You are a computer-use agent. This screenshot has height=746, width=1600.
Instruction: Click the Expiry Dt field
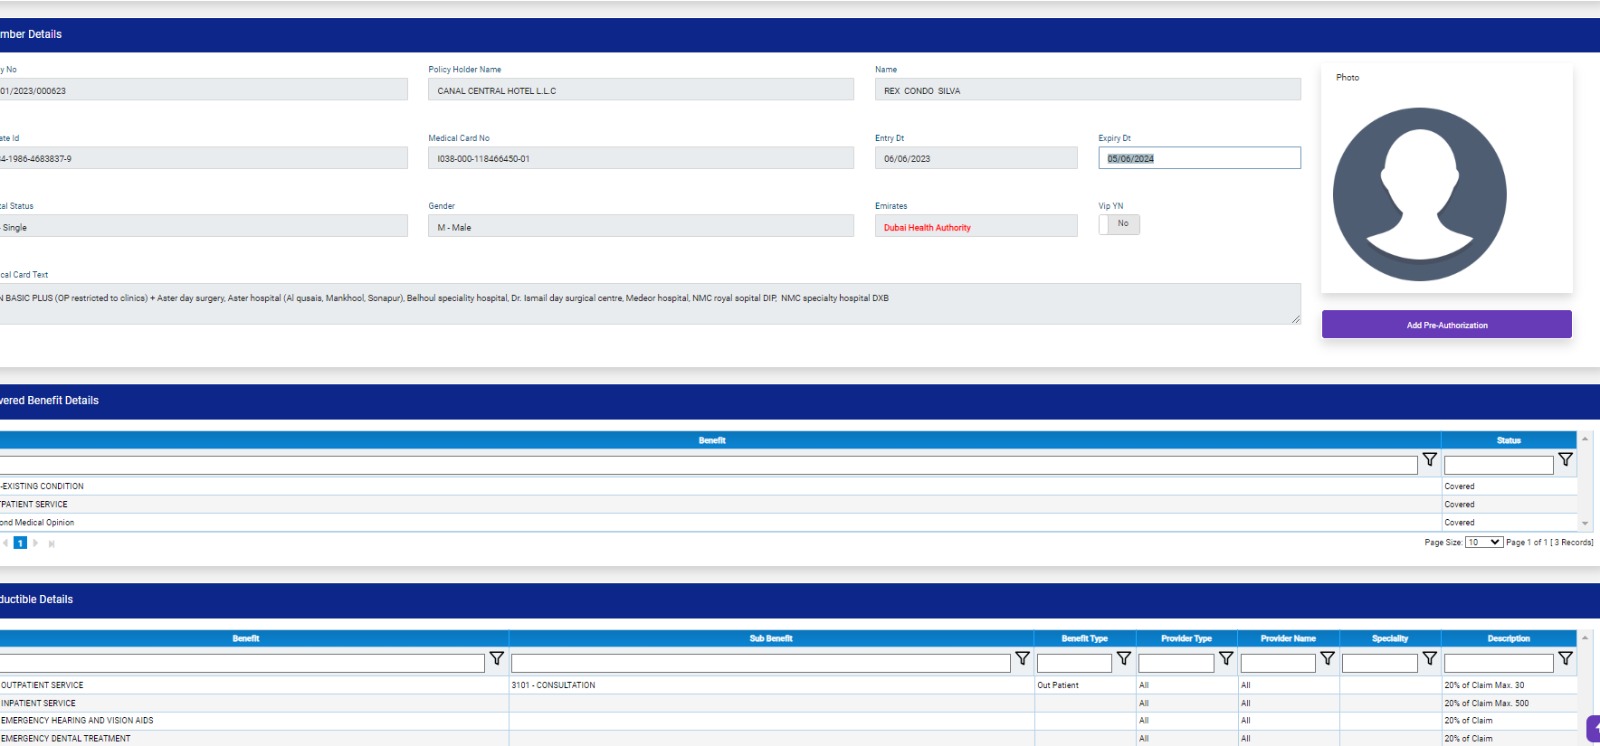click(x=1199, y=158)
